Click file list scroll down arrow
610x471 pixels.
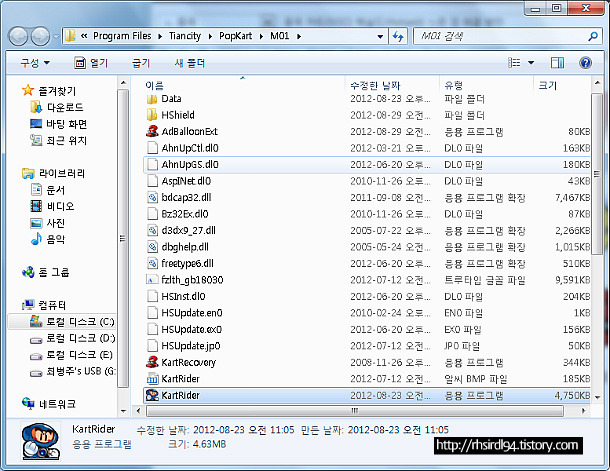tap(597, 397)
